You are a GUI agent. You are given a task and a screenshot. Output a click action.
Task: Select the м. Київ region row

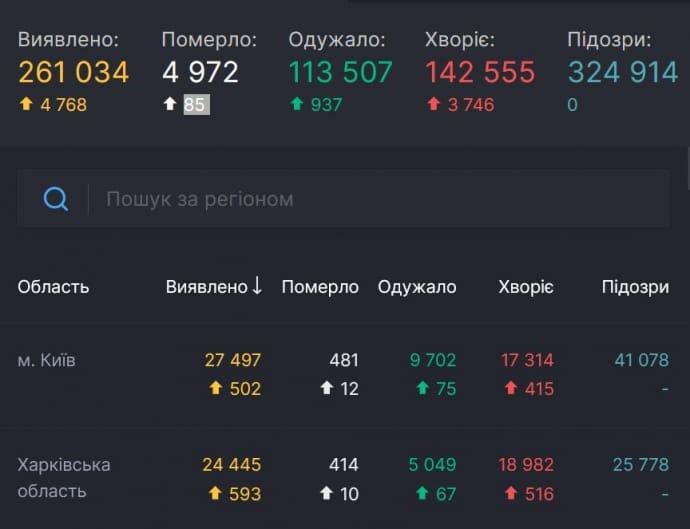pos(46,360)
